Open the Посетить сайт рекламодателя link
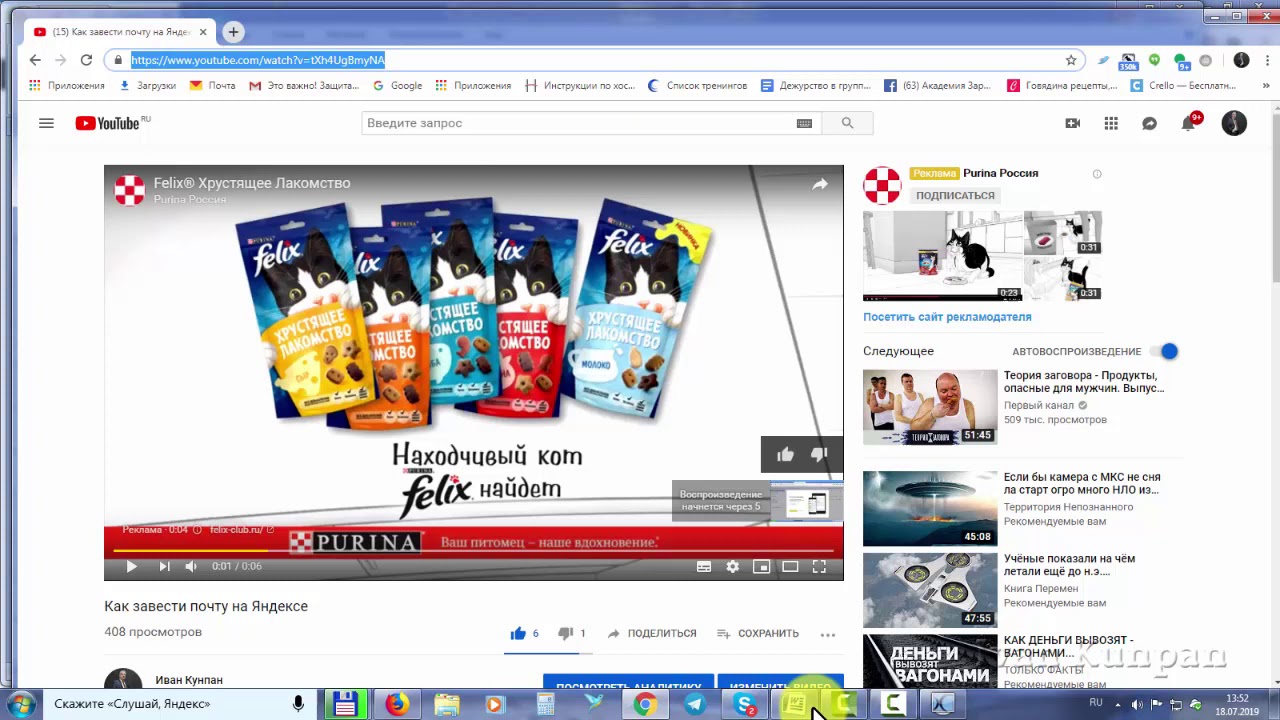This screenshot has height=720, width=1280. (947, 317)
